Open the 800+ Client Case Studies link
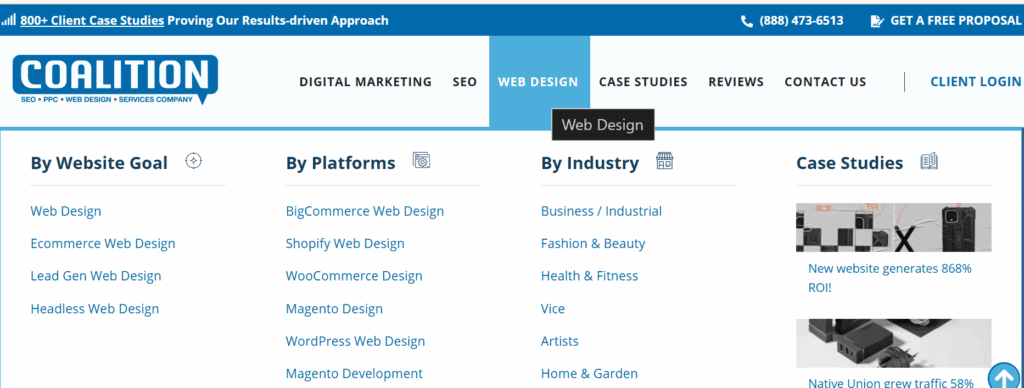The width and height of the screenshot is (1024, 388). pos(91,20)
